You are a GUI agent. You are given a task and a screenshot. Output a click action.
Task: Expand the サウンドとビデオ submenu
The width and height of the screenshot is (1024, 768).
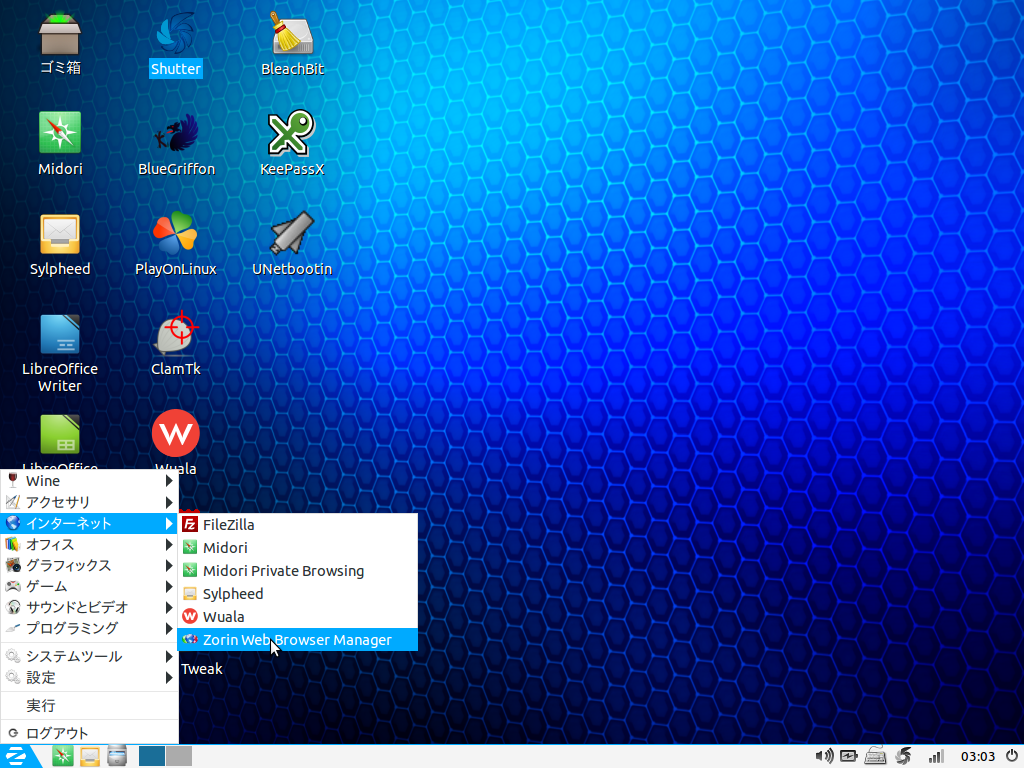[89, 607]
